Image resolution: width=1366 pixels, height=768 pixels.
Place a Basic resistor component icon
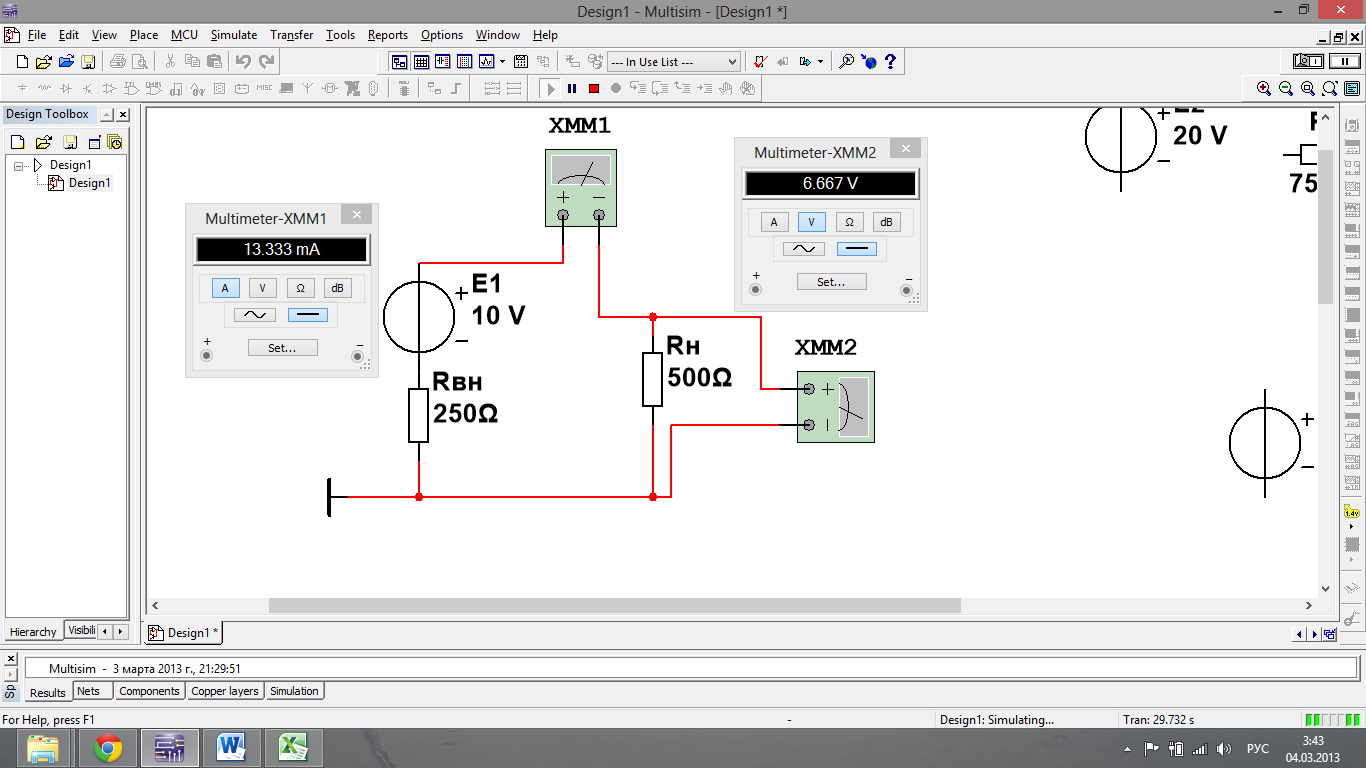click(43, 88)
